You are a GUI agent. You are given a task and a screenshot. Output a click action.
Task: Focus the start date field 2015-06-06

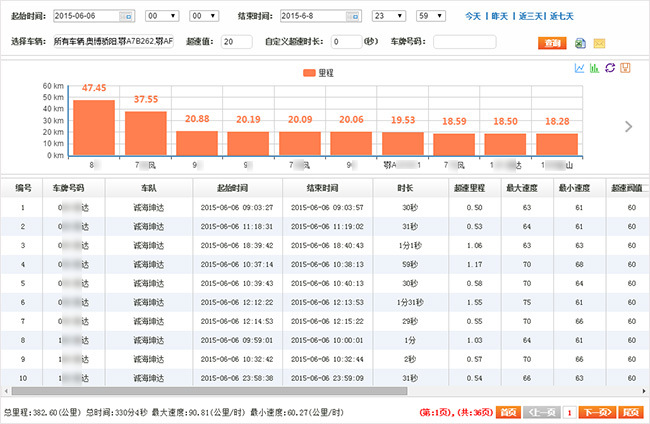pyautogui.click(x=94, y=16)
